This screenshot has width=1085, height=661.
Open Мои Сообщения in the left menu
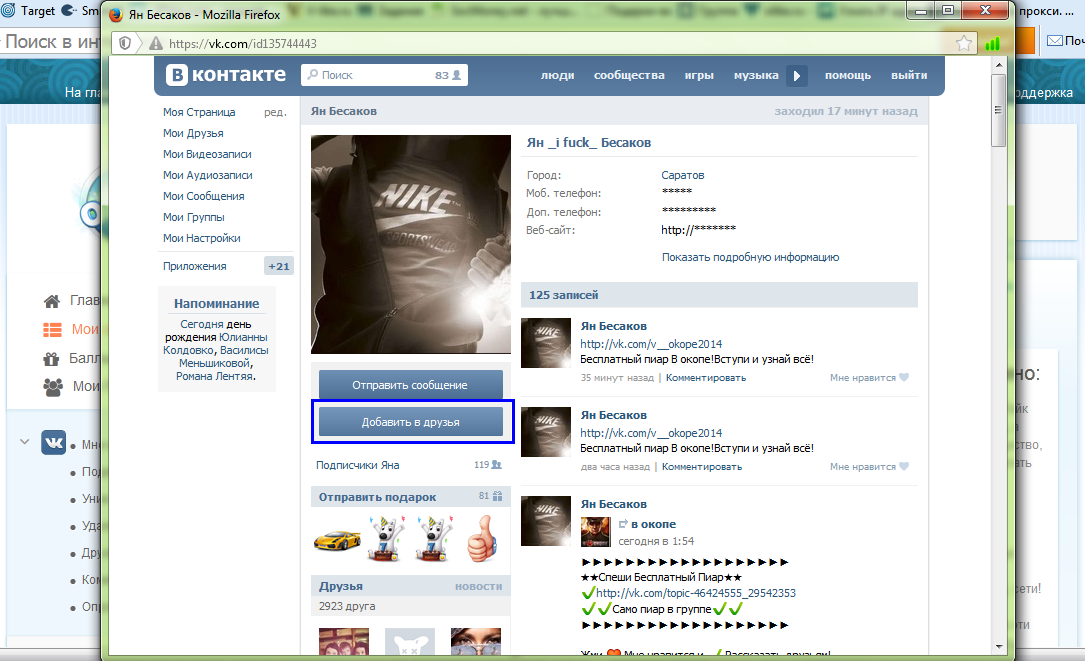pos(203,196)
